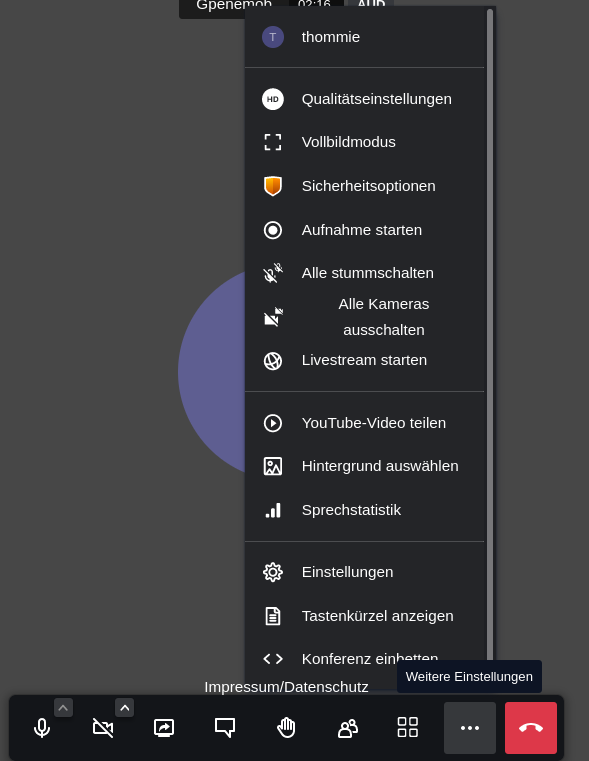Switch to tile view grid icon
This screenshot has height=761, width=589.
tap(408, 728)
